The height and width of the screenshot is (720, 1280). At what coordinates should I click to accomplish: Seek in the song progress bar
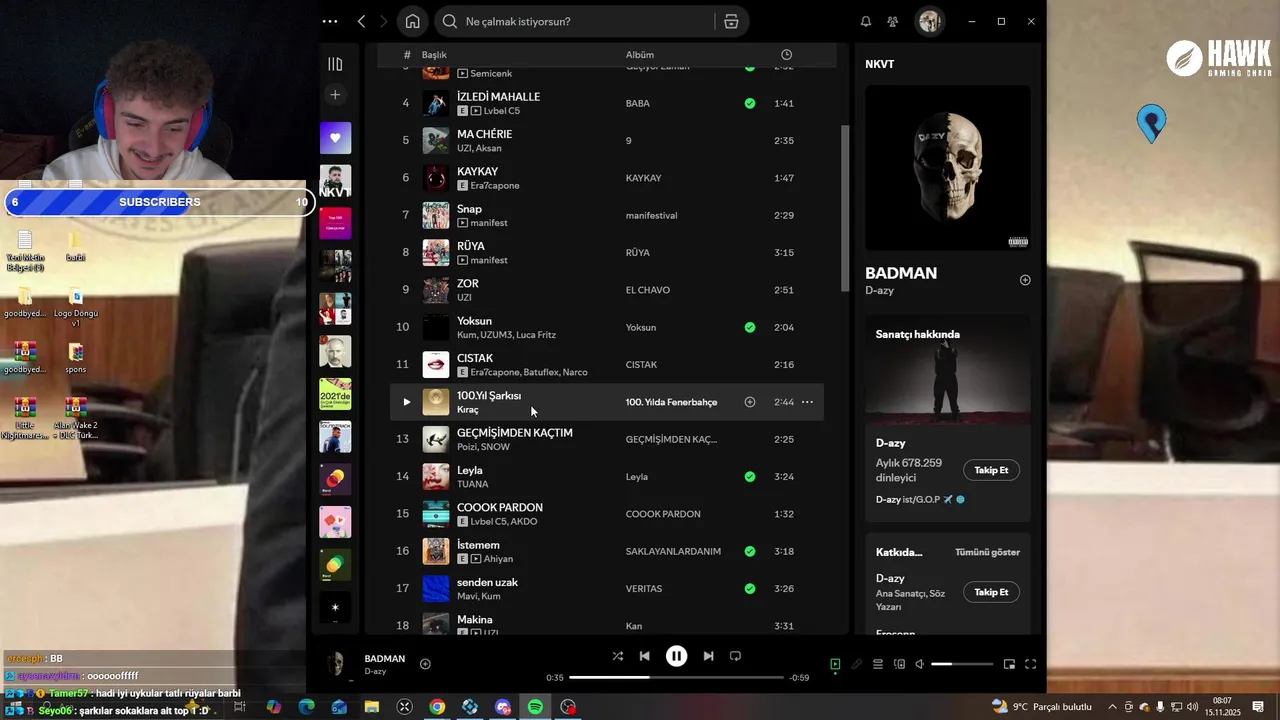(675, 678)
